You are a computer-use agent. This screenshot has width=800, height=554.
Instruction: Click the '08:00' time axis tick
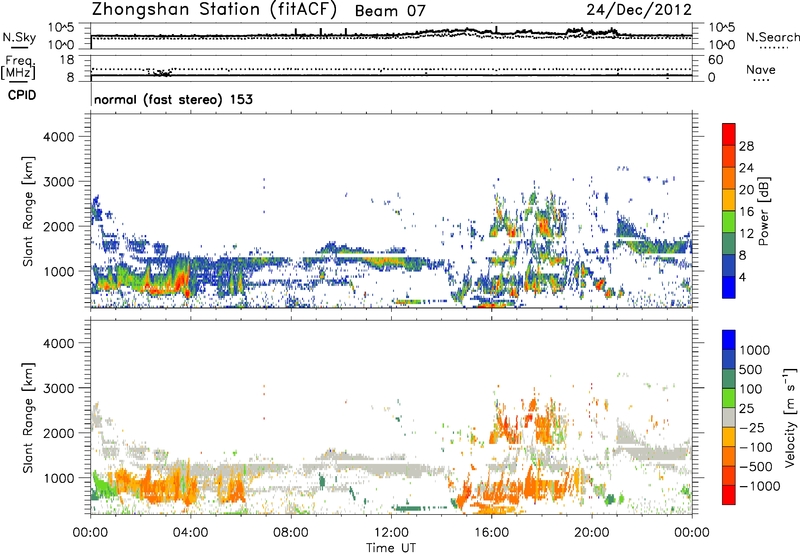(291, 532)
